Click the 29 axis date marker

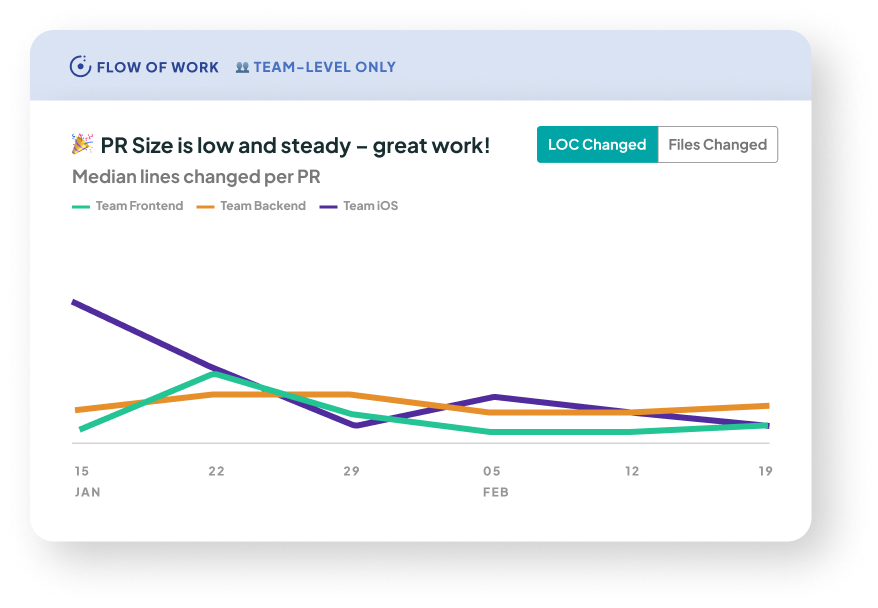click(x=351, y=471)
